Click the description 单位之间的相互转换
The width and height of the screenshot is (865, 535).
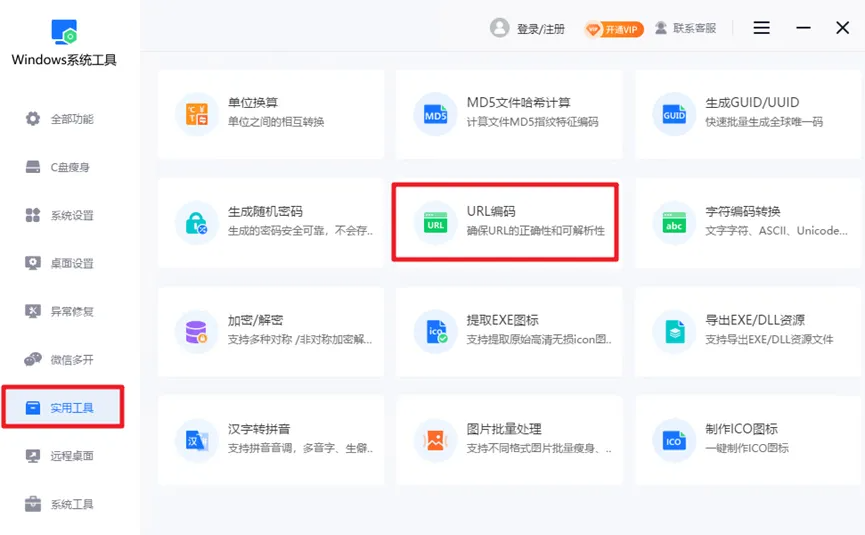(x=276, y=122)
